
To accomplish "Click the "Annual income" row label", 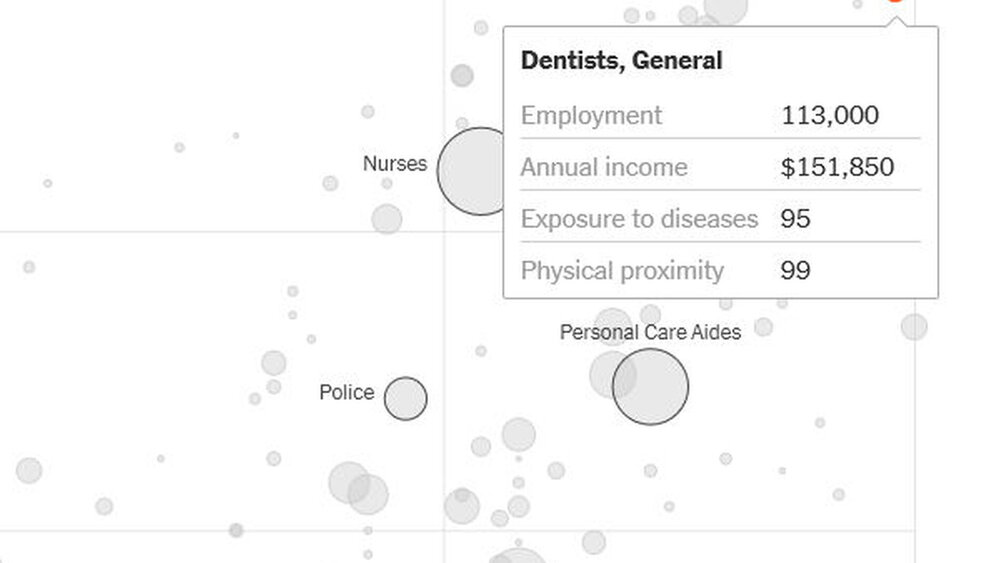I will tap(604, 167).
